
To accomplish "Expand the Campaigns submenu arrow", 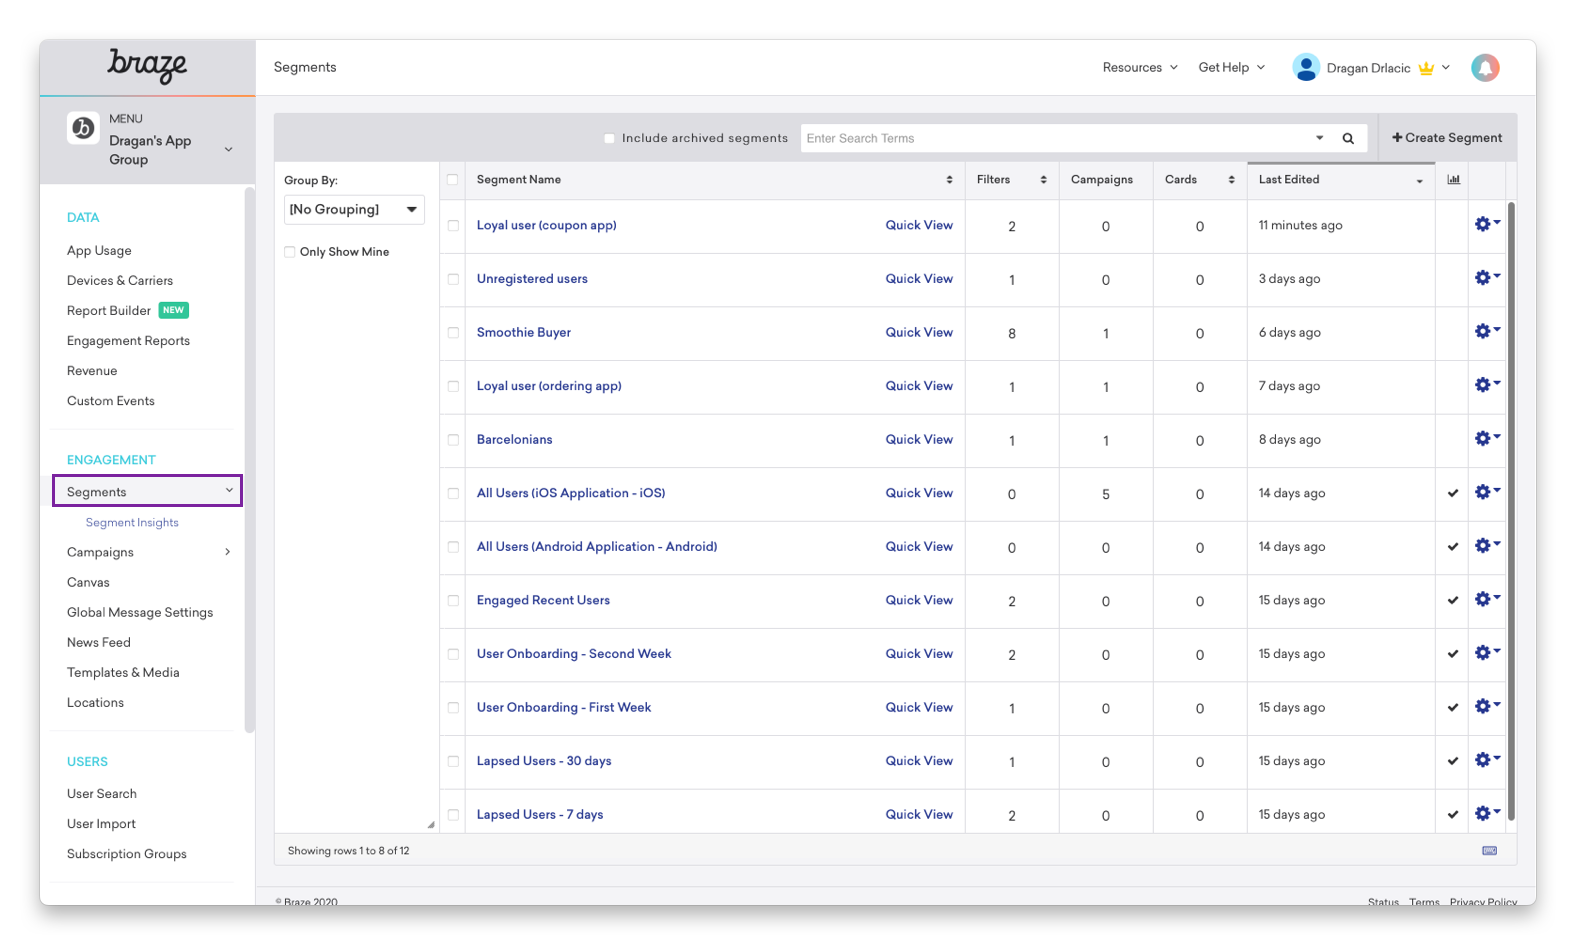I will (227, 552).
